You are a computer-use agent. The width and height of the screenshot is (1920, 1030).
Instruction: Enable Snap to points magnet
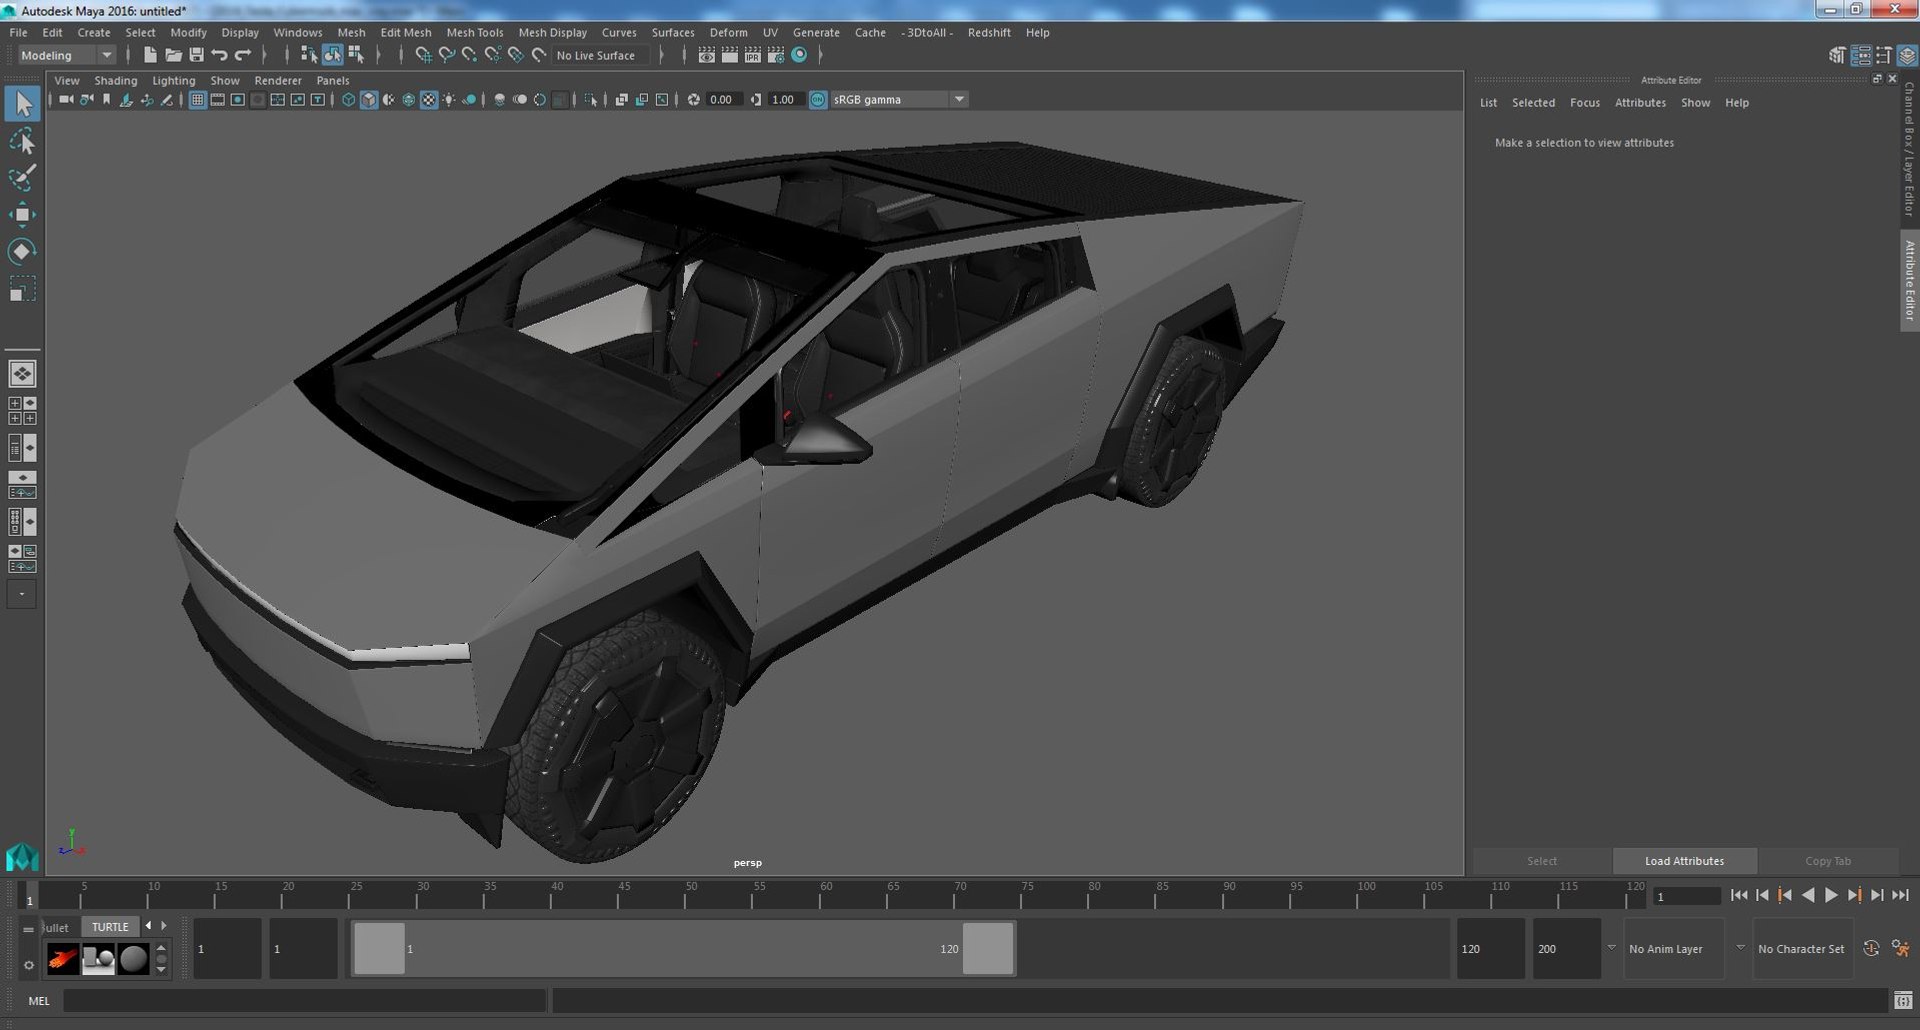[x=469, y=55]
